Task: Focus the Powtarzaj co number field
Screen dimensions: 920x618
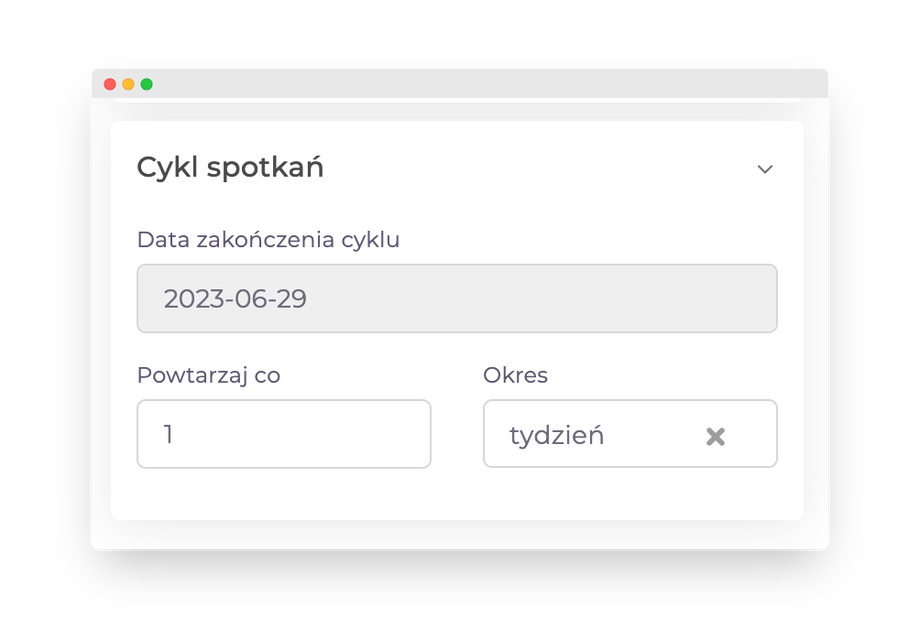Action: 284,434
